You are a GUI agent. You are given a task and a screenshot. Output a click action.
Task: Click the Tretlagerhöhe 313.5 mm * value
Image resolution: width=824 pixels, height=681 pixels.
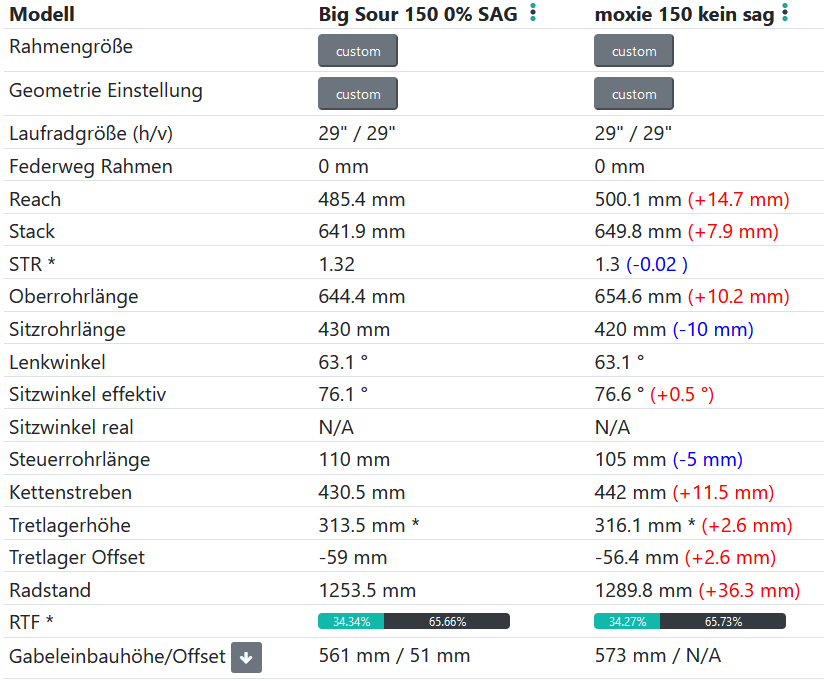point(369,525)
